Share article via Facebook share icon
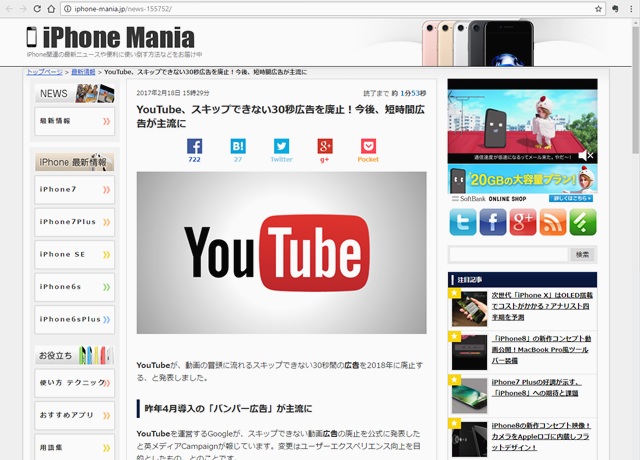Image resolution: width=640 pixels, height=460 pixels. click(194, 146)
